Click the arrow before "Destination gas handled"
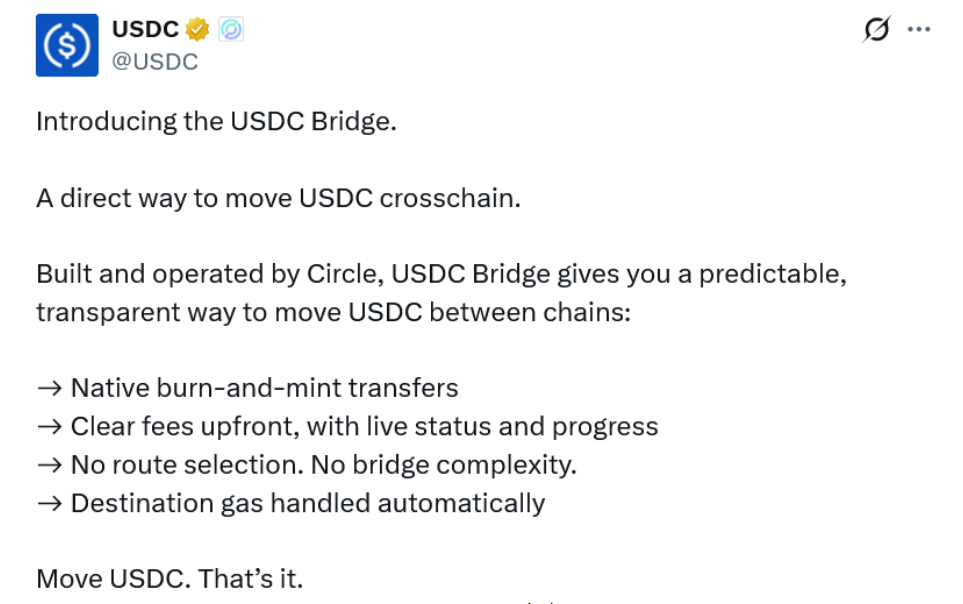 (x=49, y=502)
